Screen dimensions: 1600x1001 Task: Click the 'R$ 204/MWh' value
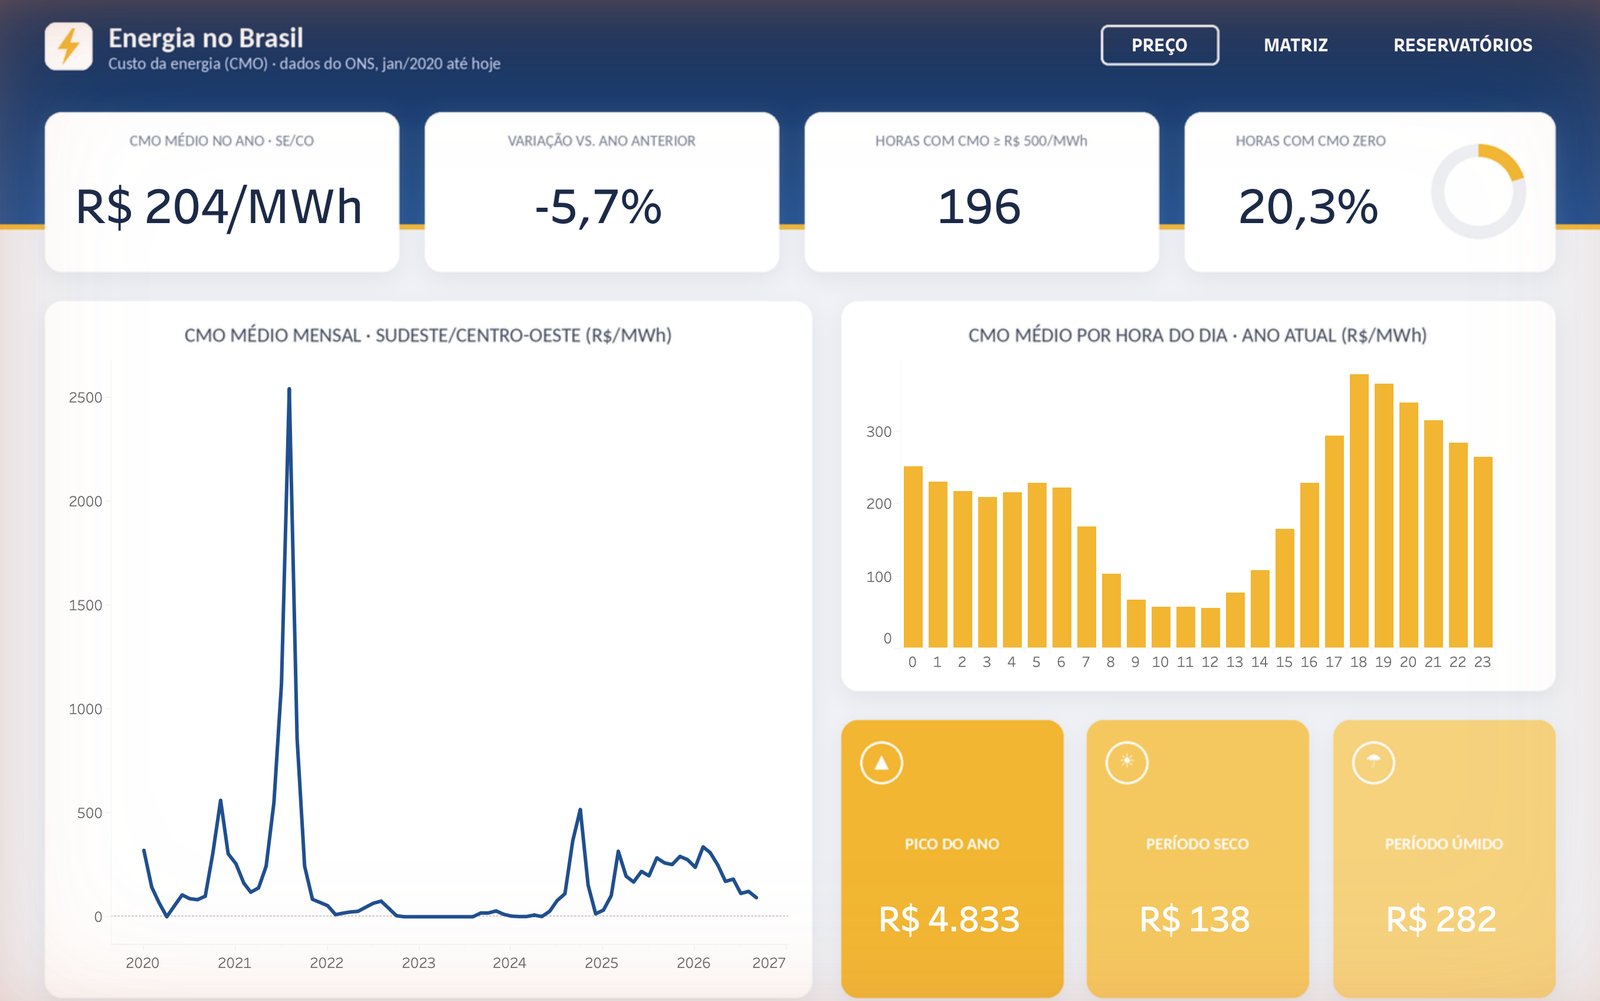click(219, 207)
